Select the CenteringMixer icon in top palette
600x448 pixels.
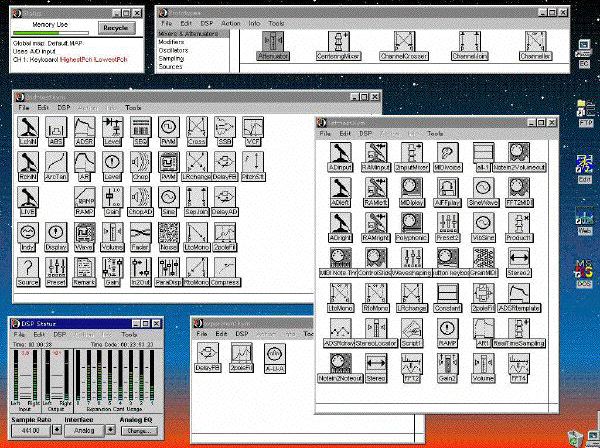tap(338, 46)
